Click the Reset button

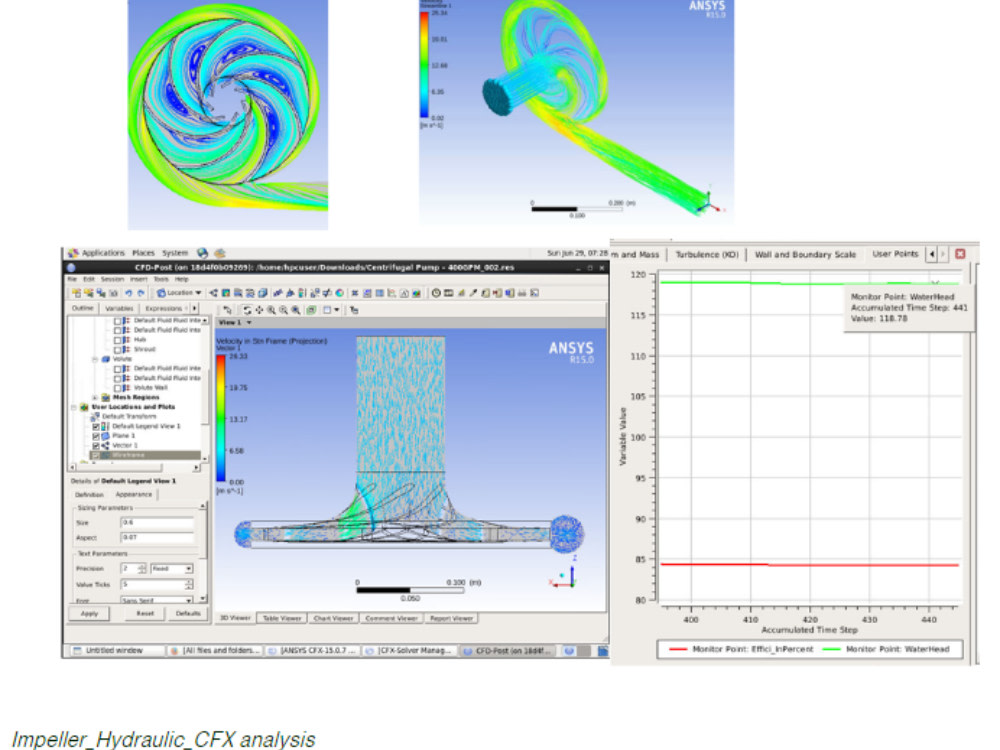pos(145,614)
